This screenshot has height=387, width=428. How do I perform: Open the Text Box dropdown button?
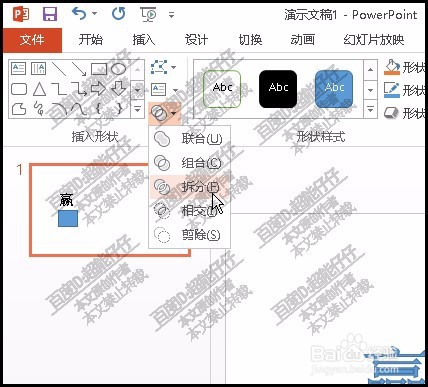[x=164, y=89]
